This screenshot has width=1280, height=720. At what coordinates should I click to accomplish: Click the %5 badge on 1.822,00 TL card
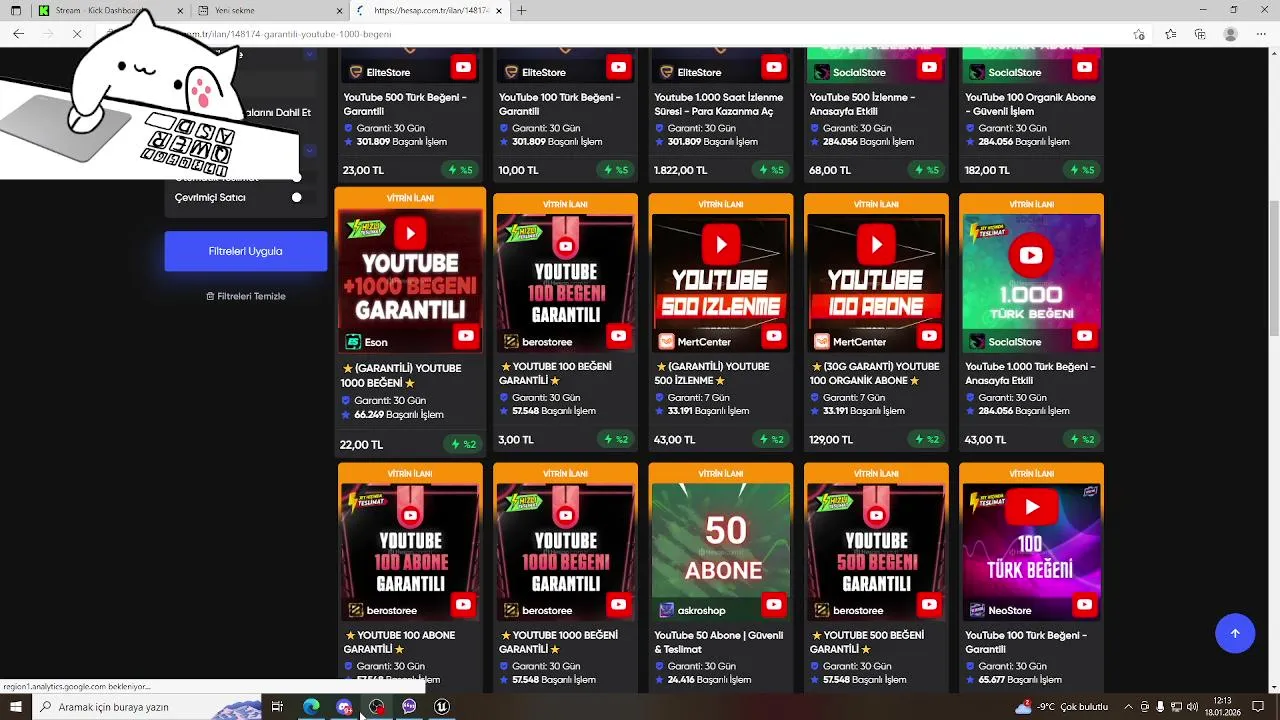pos(770,170)
